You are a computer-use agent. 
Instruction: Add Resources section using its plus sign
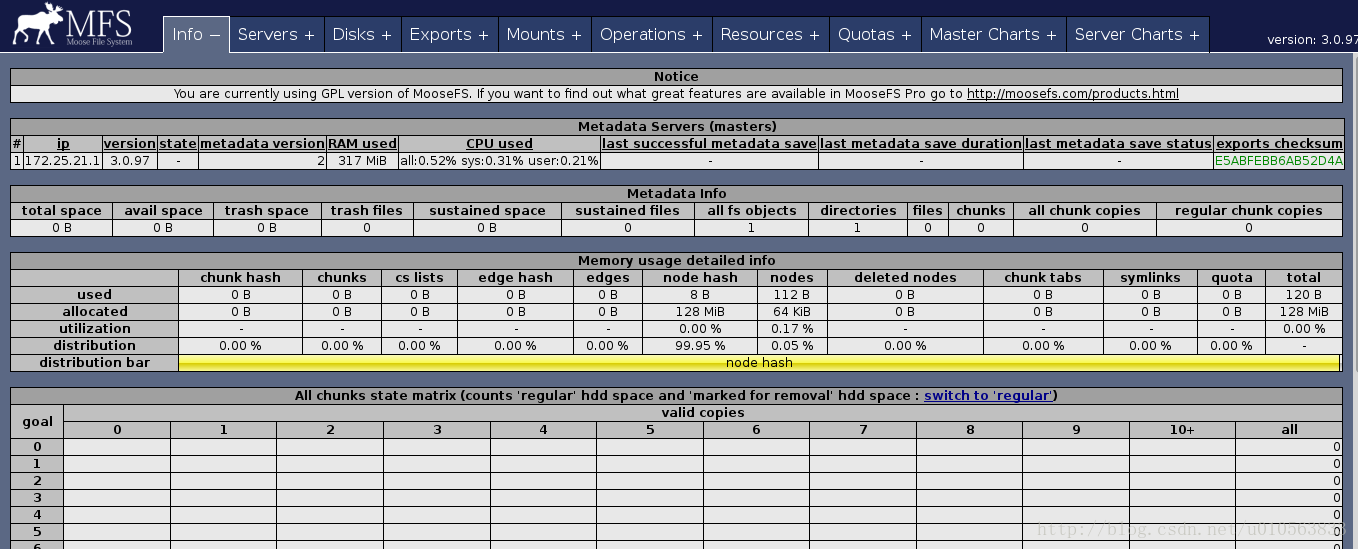point(814,35)
